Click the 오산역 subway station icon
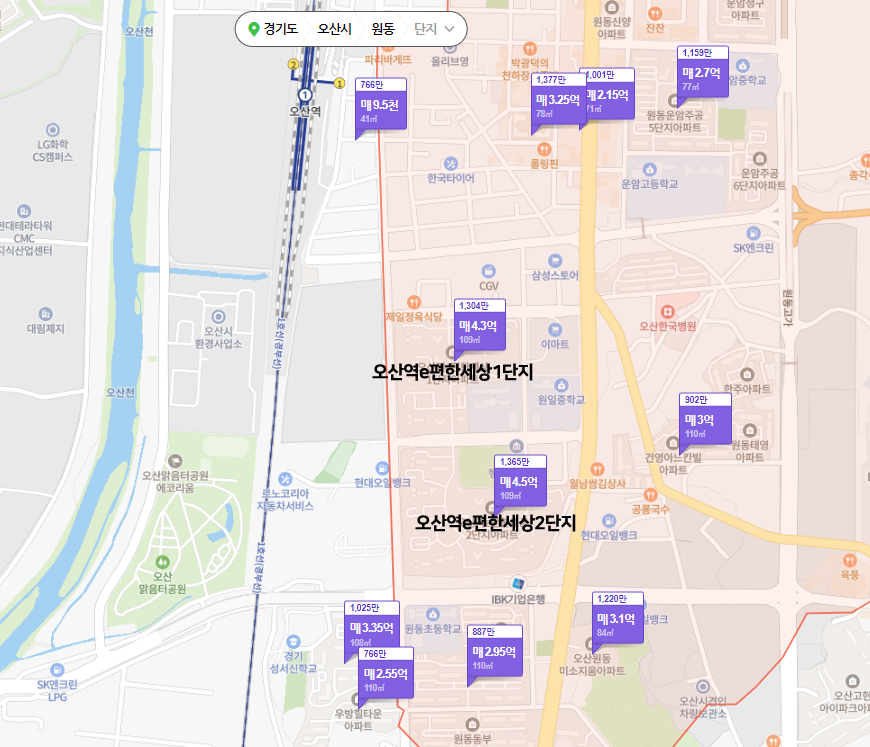This screenshot has width=870, height=747. pyautogui.click(x=305, y=95)
